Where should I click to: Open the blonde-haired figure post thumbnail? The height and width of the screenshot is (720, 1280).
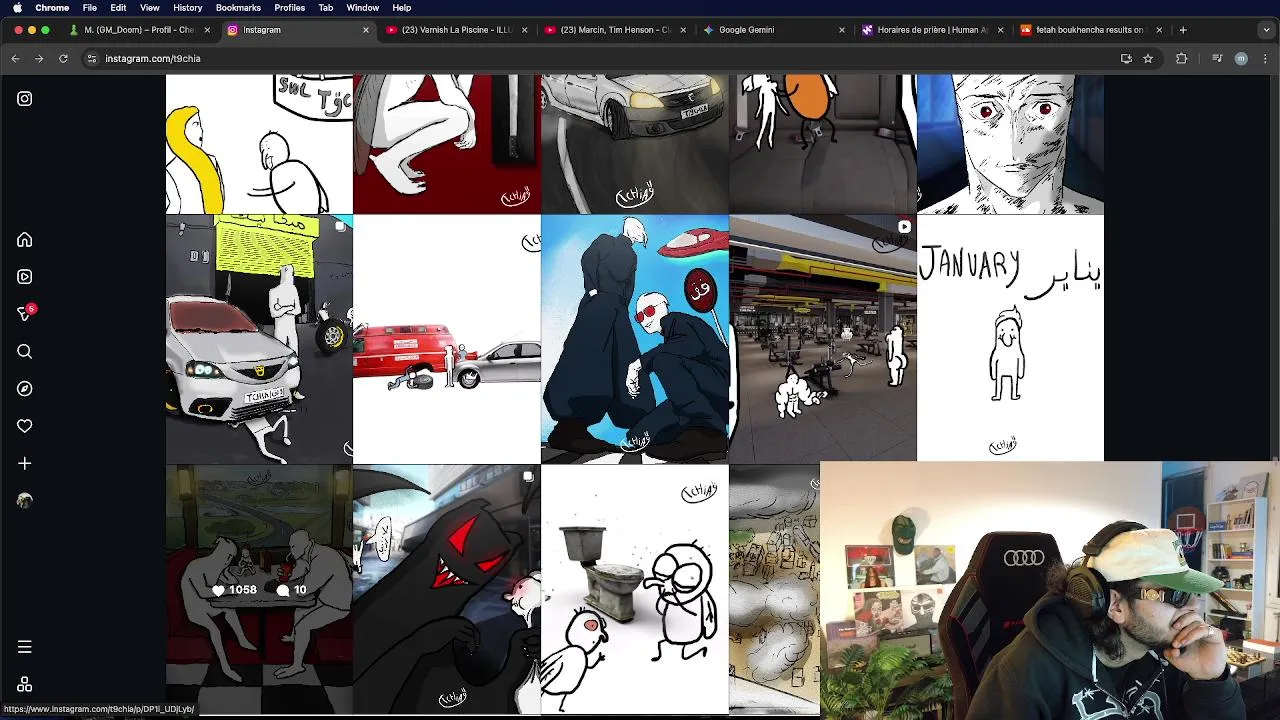pyautogui.click(x=259, y=144)
